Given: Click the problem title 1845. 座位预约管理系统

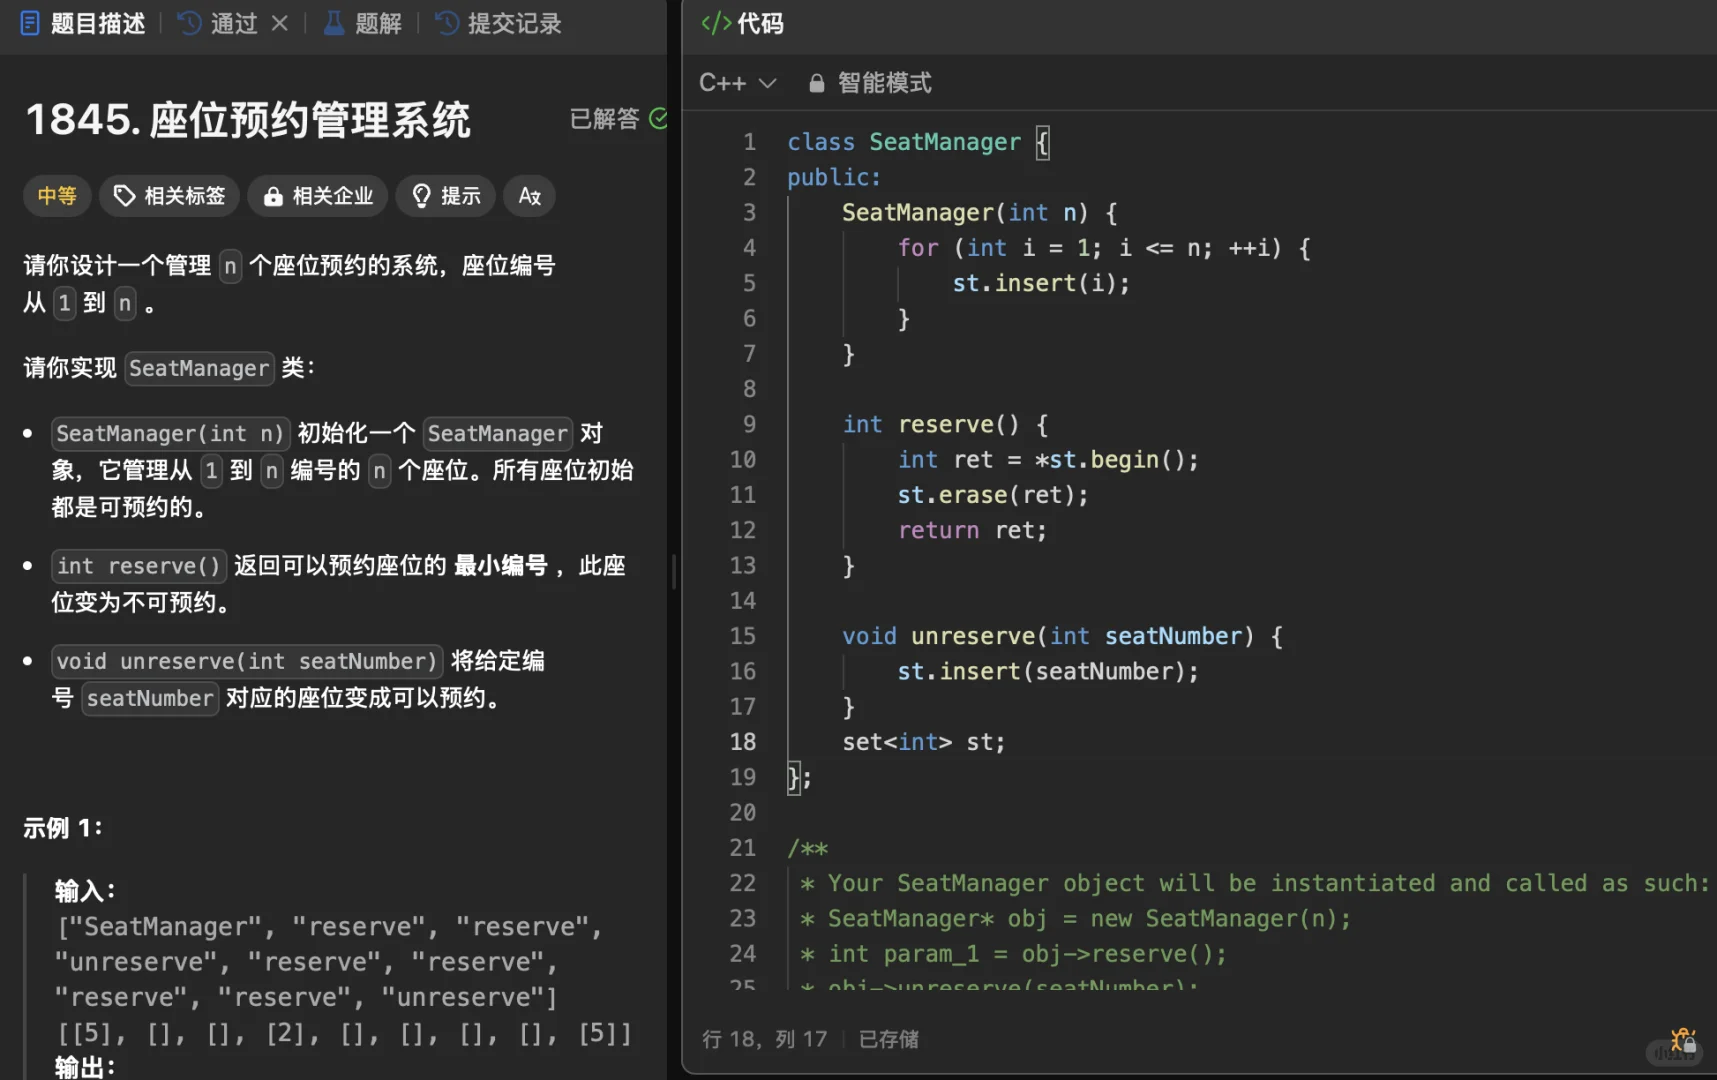Looking at the screenshot, I should 248,119.
